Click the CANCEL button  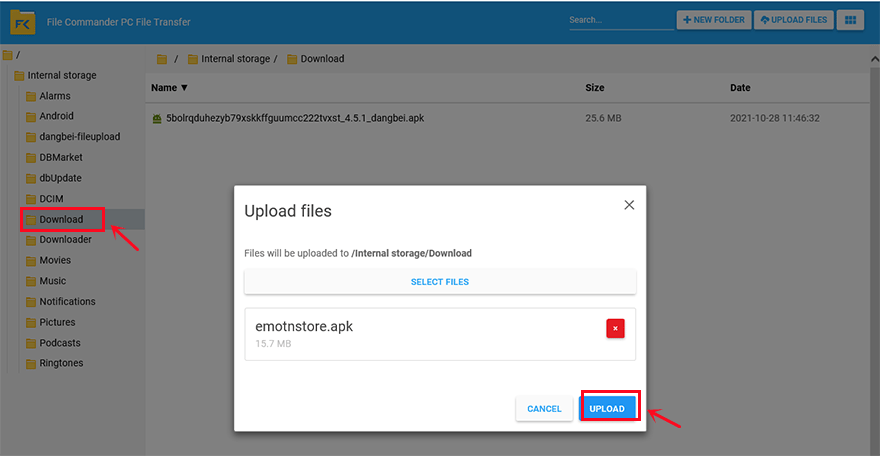point(544,409)
